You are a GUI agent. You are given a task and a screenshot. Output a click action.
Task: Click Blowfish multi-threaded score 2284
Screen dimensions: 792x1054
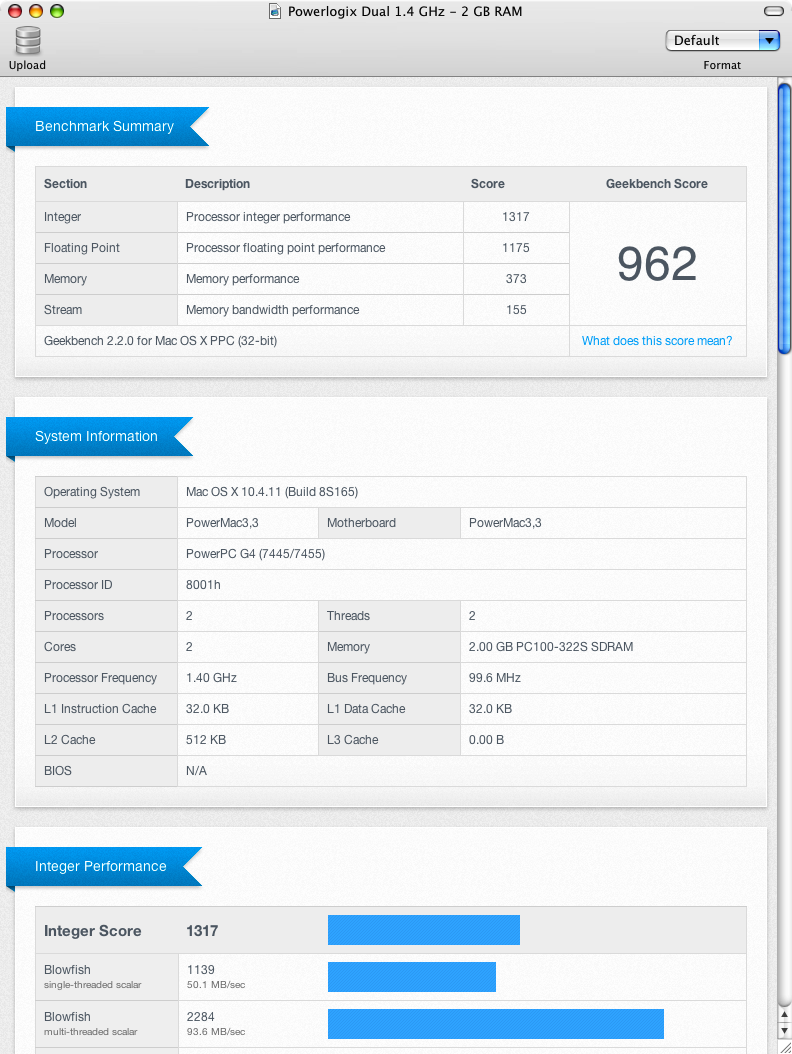(201, 1016)
